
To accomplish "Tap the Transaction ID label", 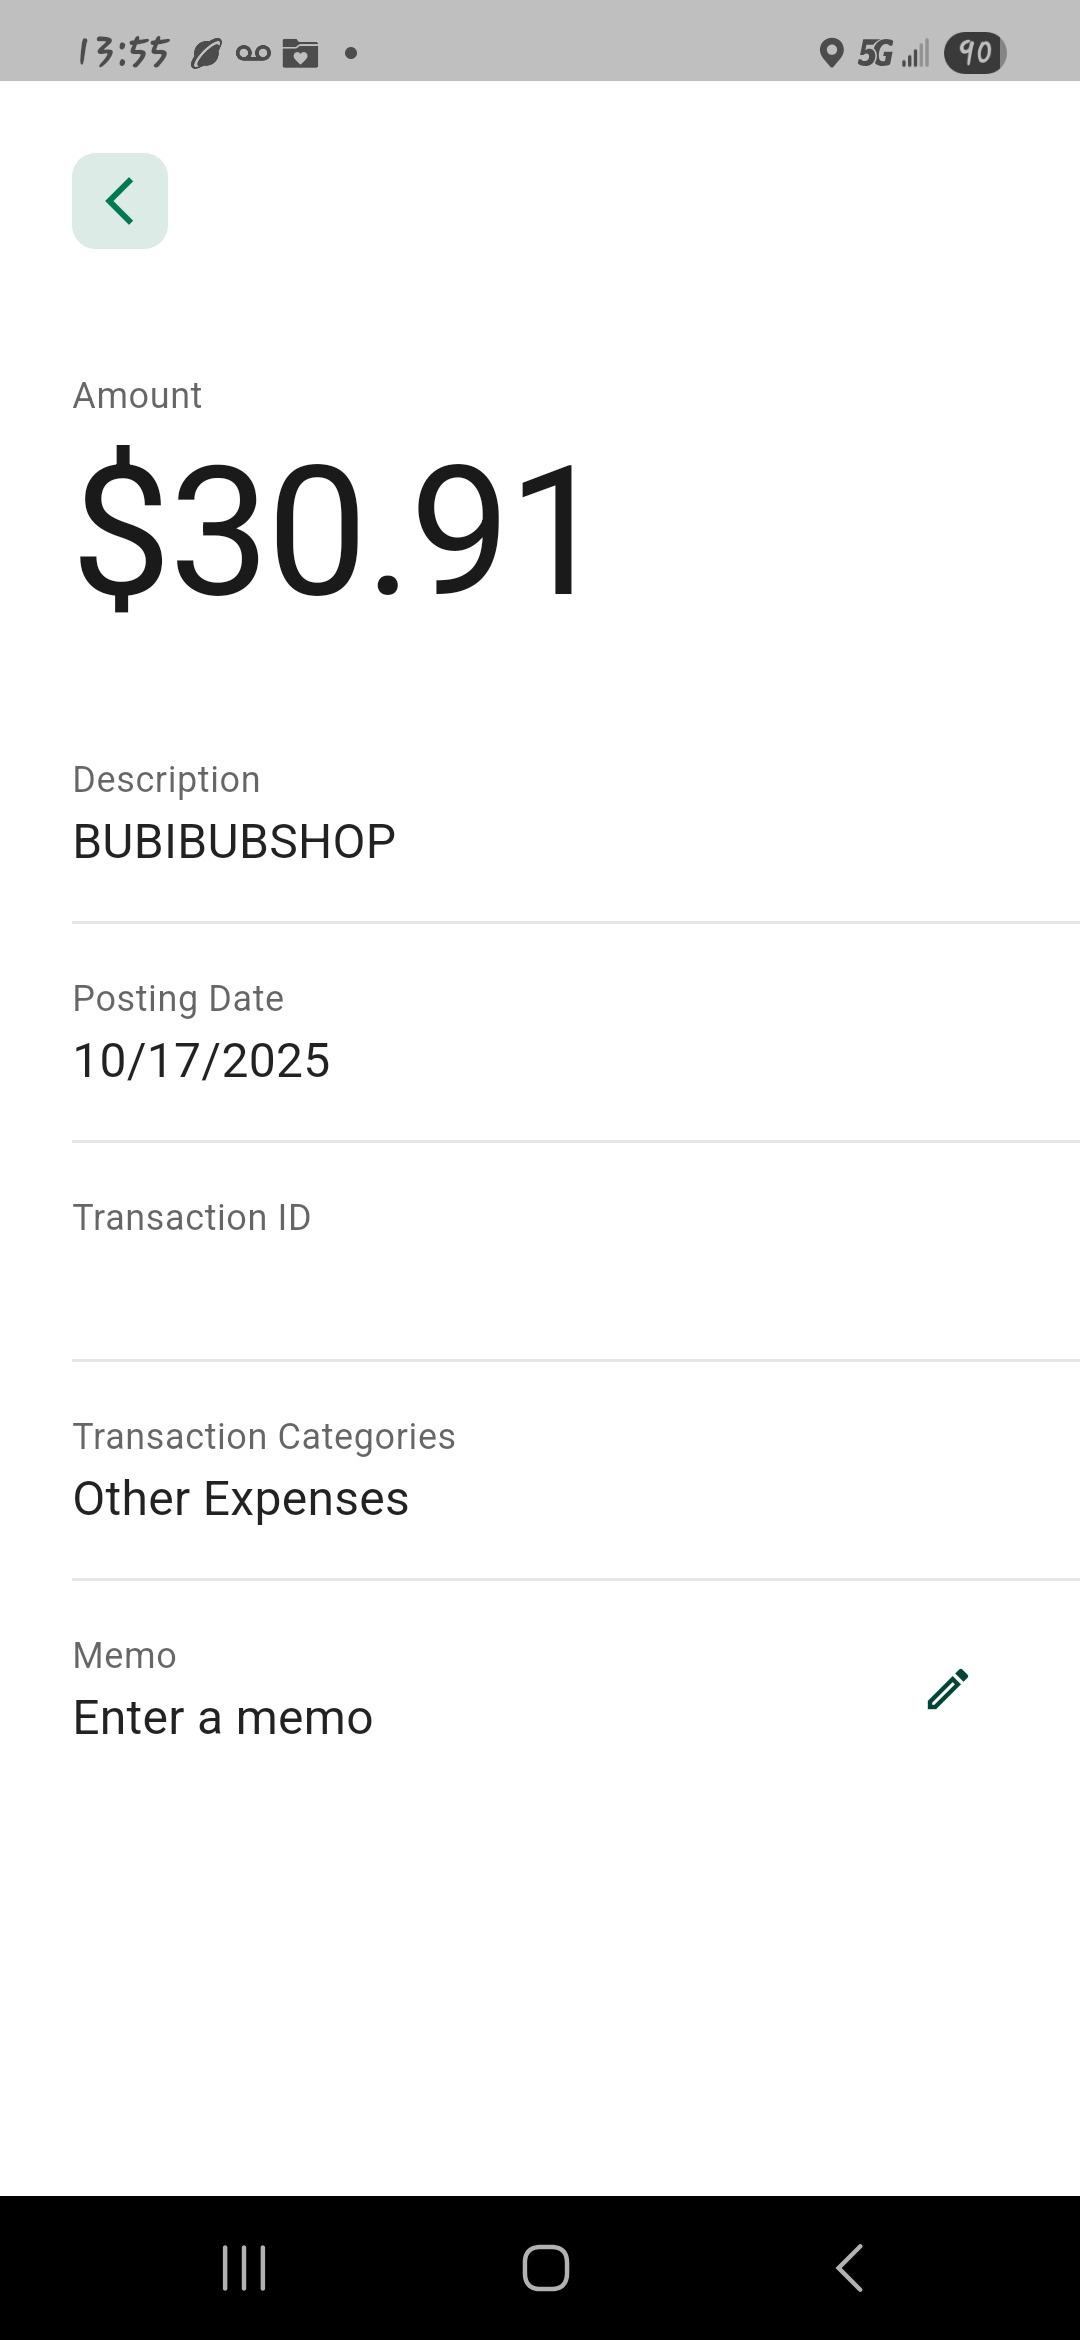I will [192, 1218].
